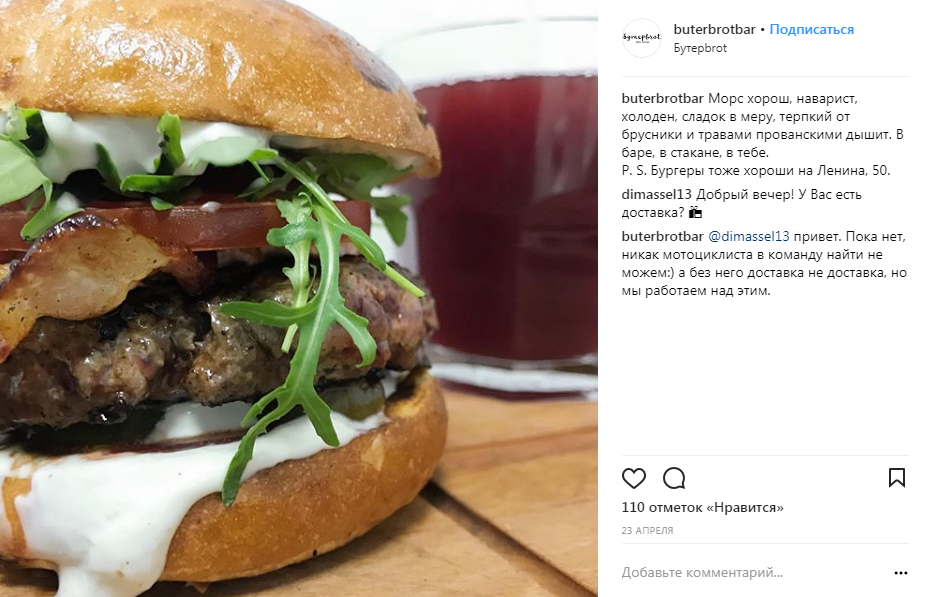Open buterbrotbar username in header
Screen dimensions: 930x597
coord(714,30)
